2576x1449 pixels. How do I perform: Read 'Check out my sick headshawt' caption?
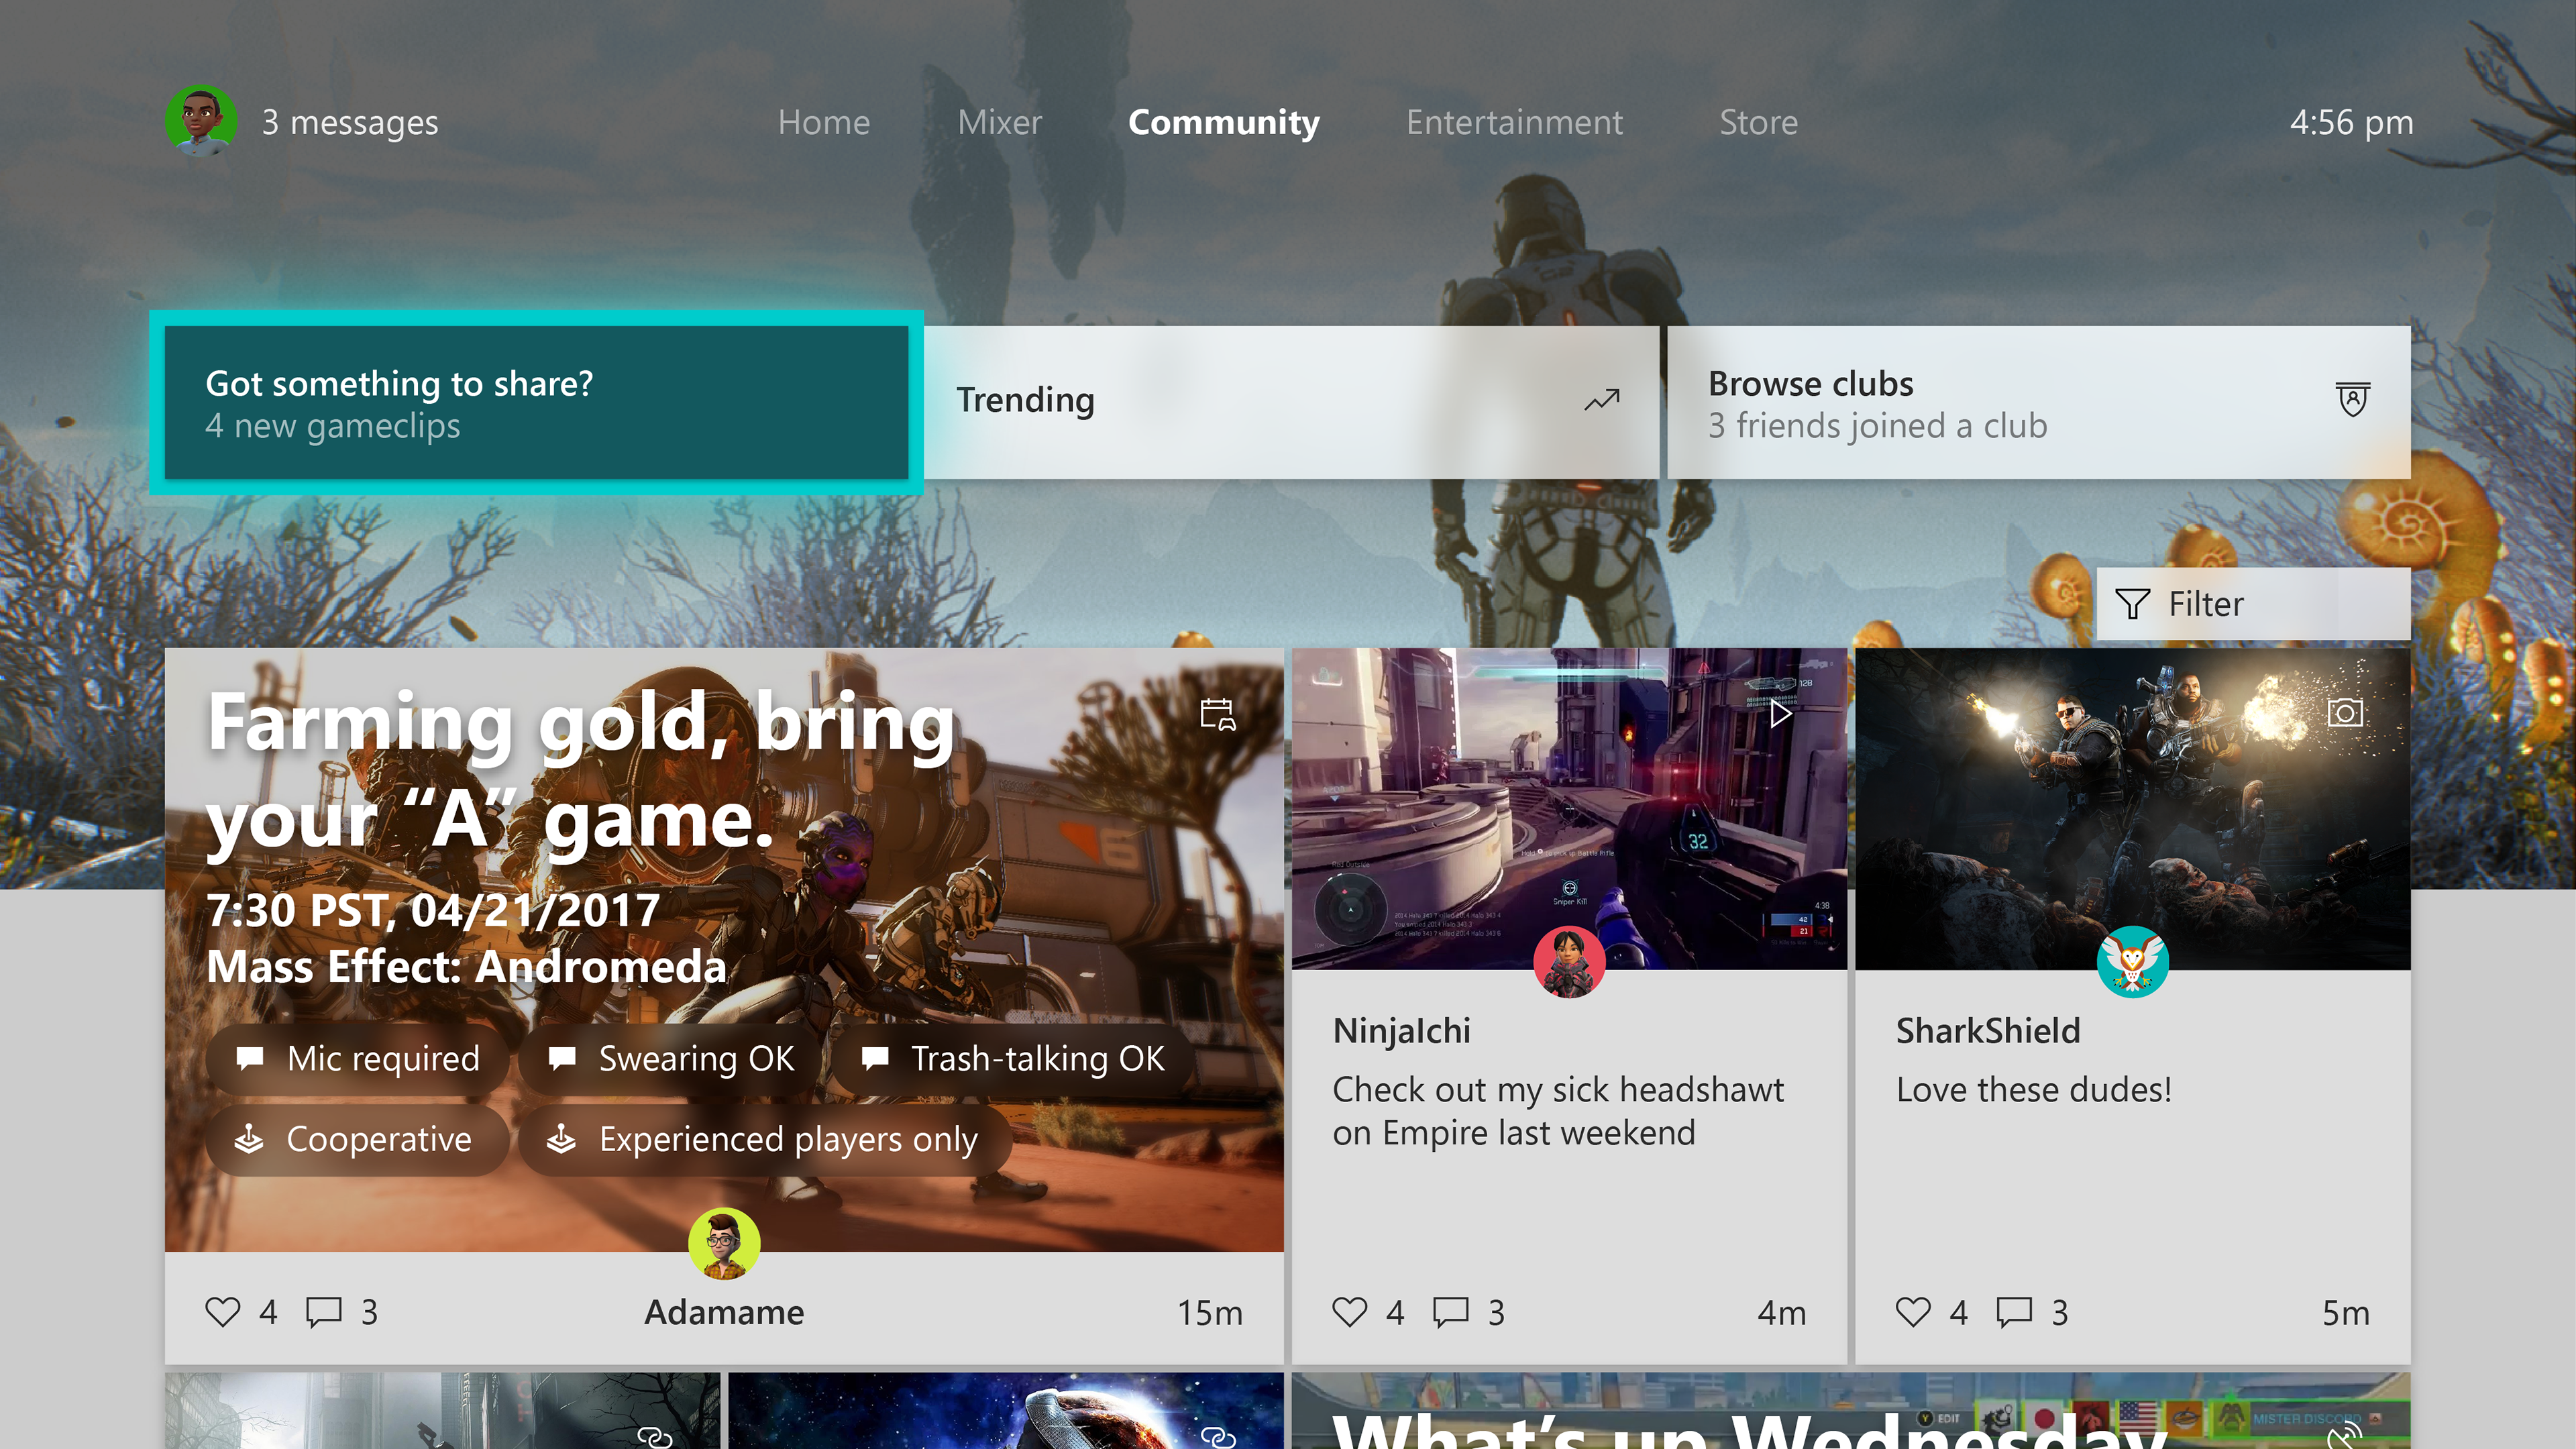(1557, 1111)
